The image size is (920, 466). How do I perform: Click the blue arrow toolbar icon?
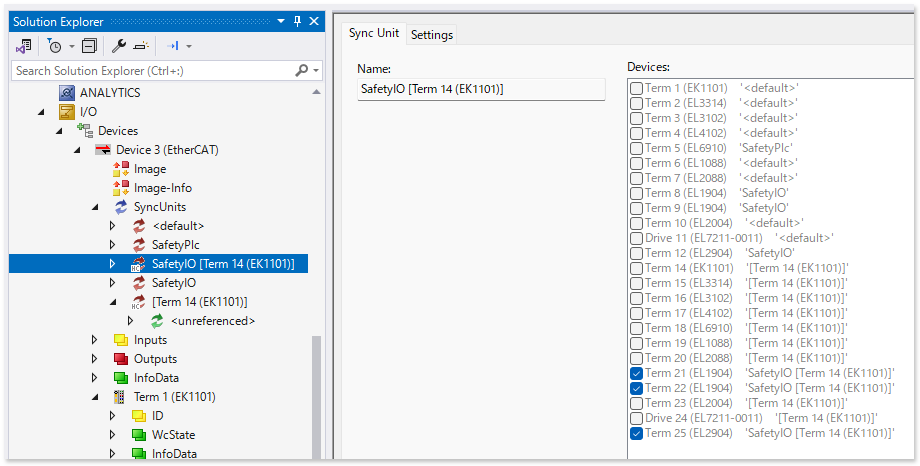pyautogui.click(x=173, y=46)
